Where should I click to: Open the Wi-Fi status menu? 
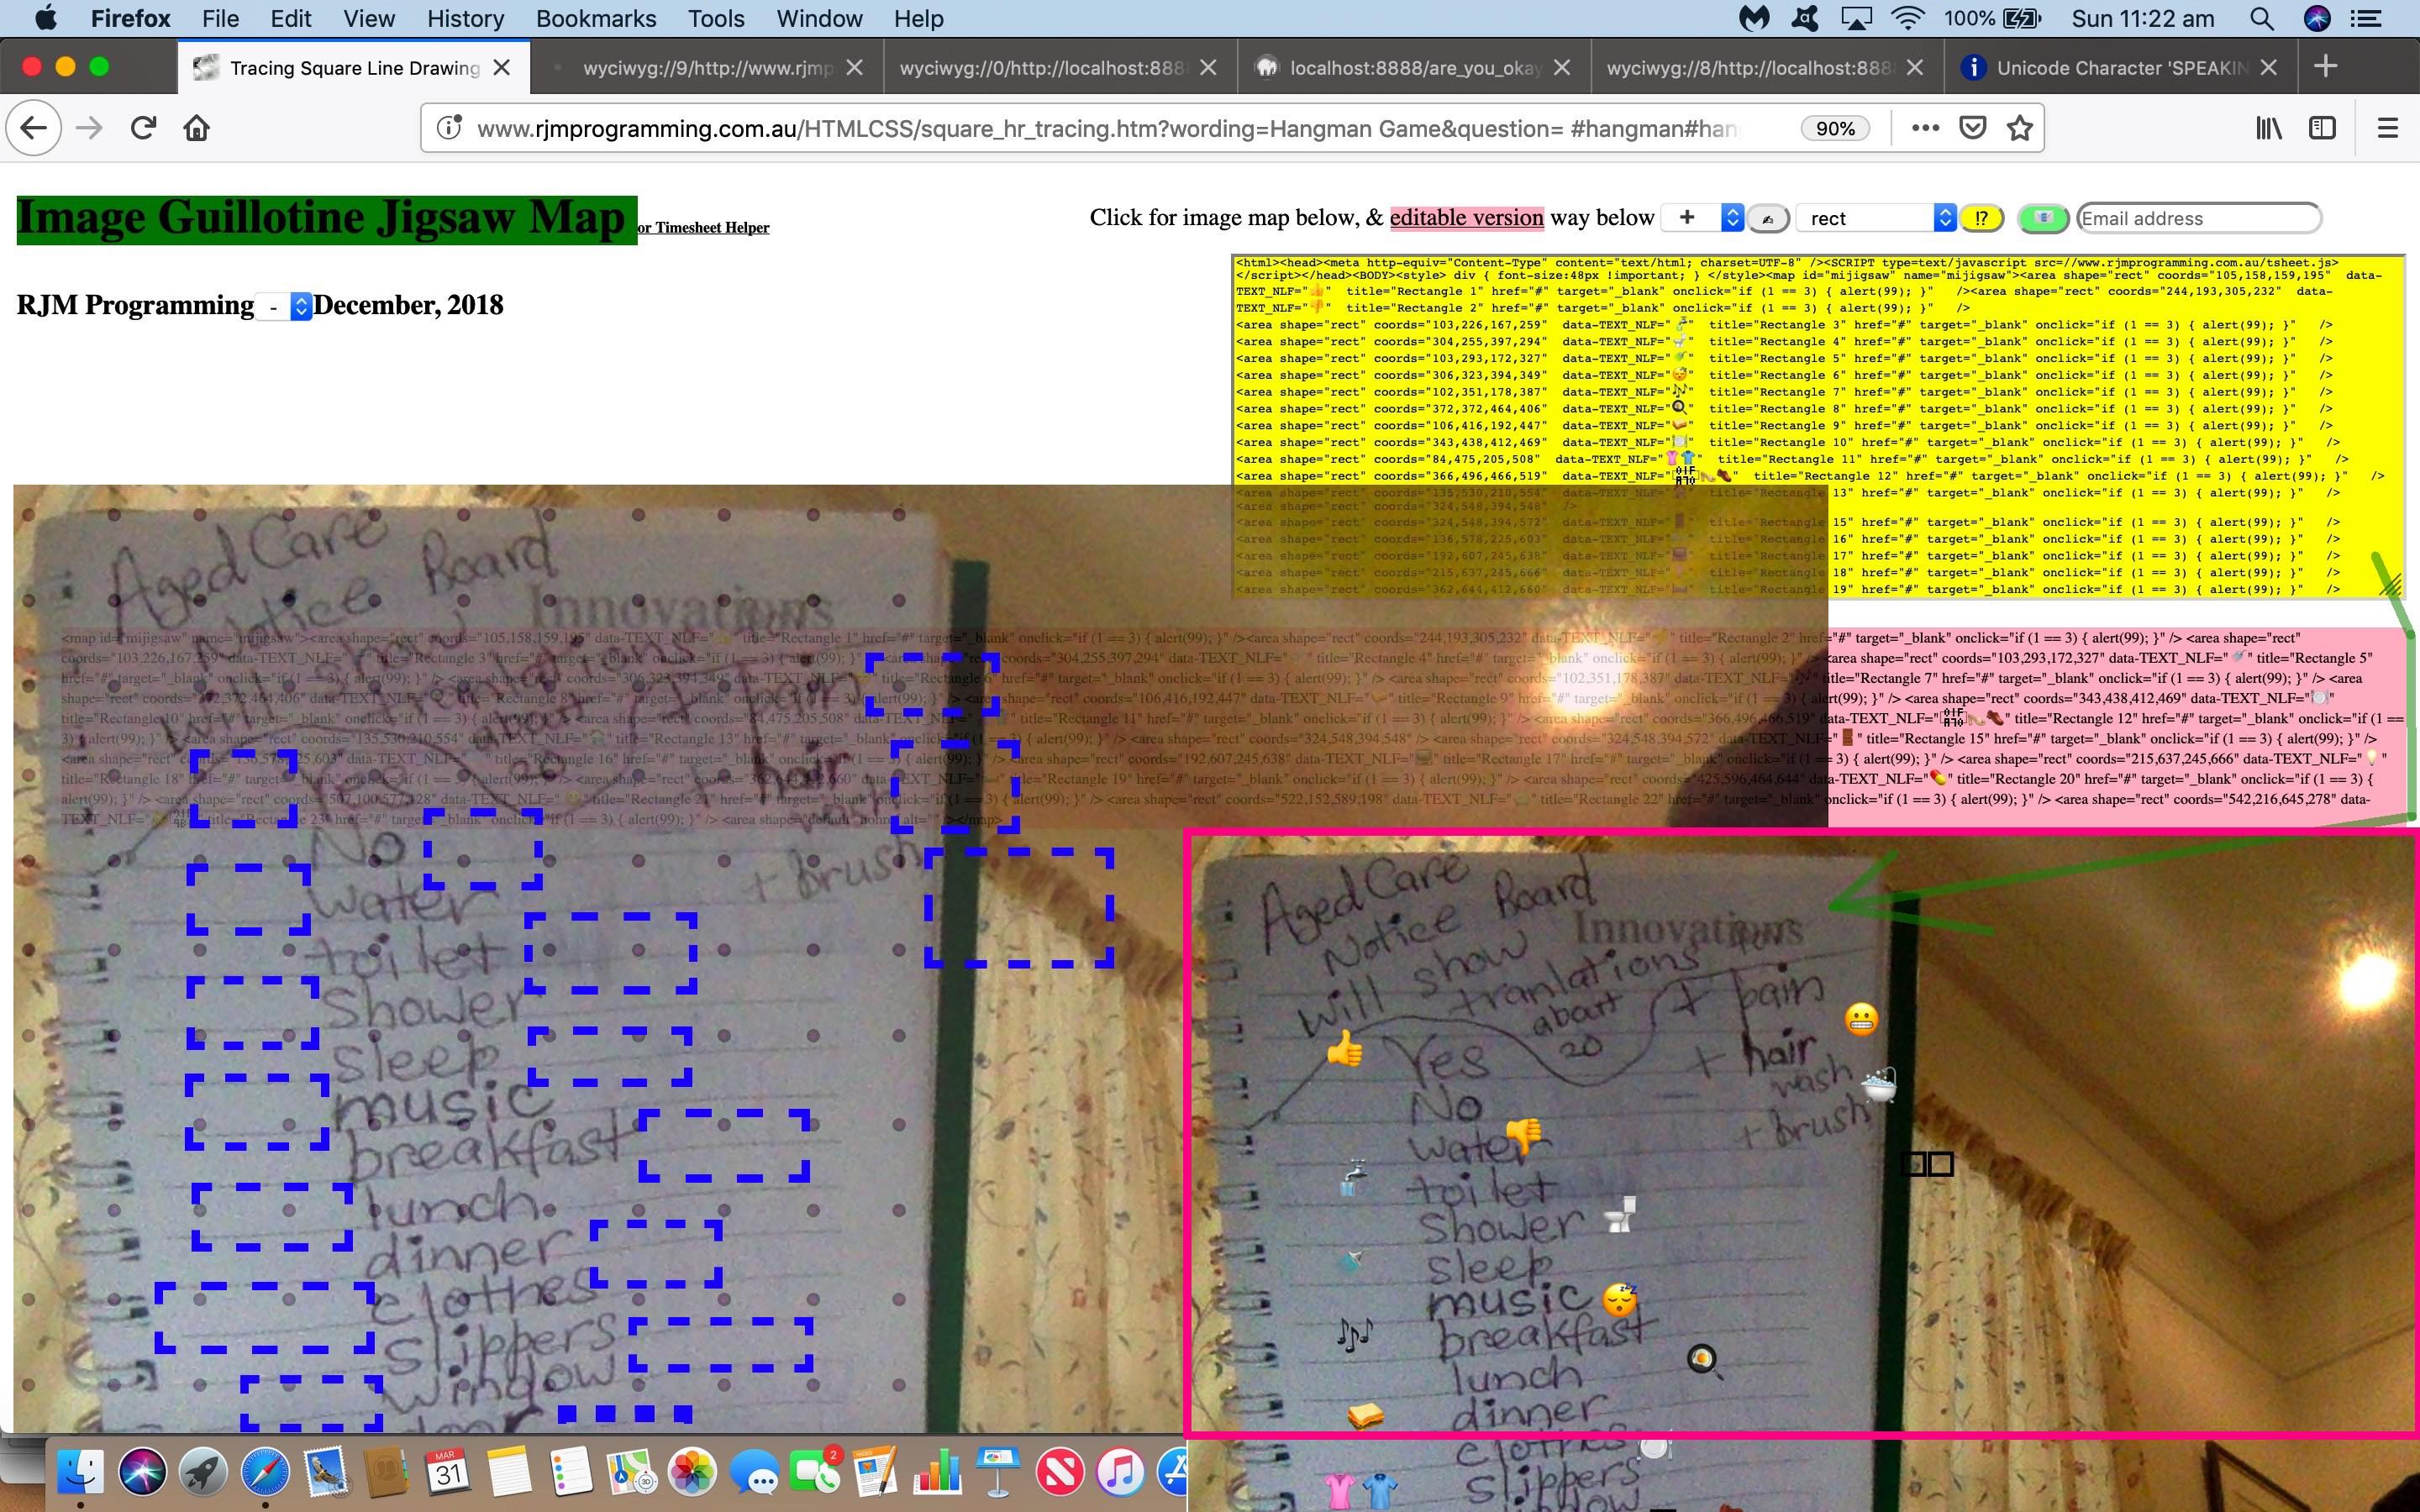click(x=1908, y=18)
